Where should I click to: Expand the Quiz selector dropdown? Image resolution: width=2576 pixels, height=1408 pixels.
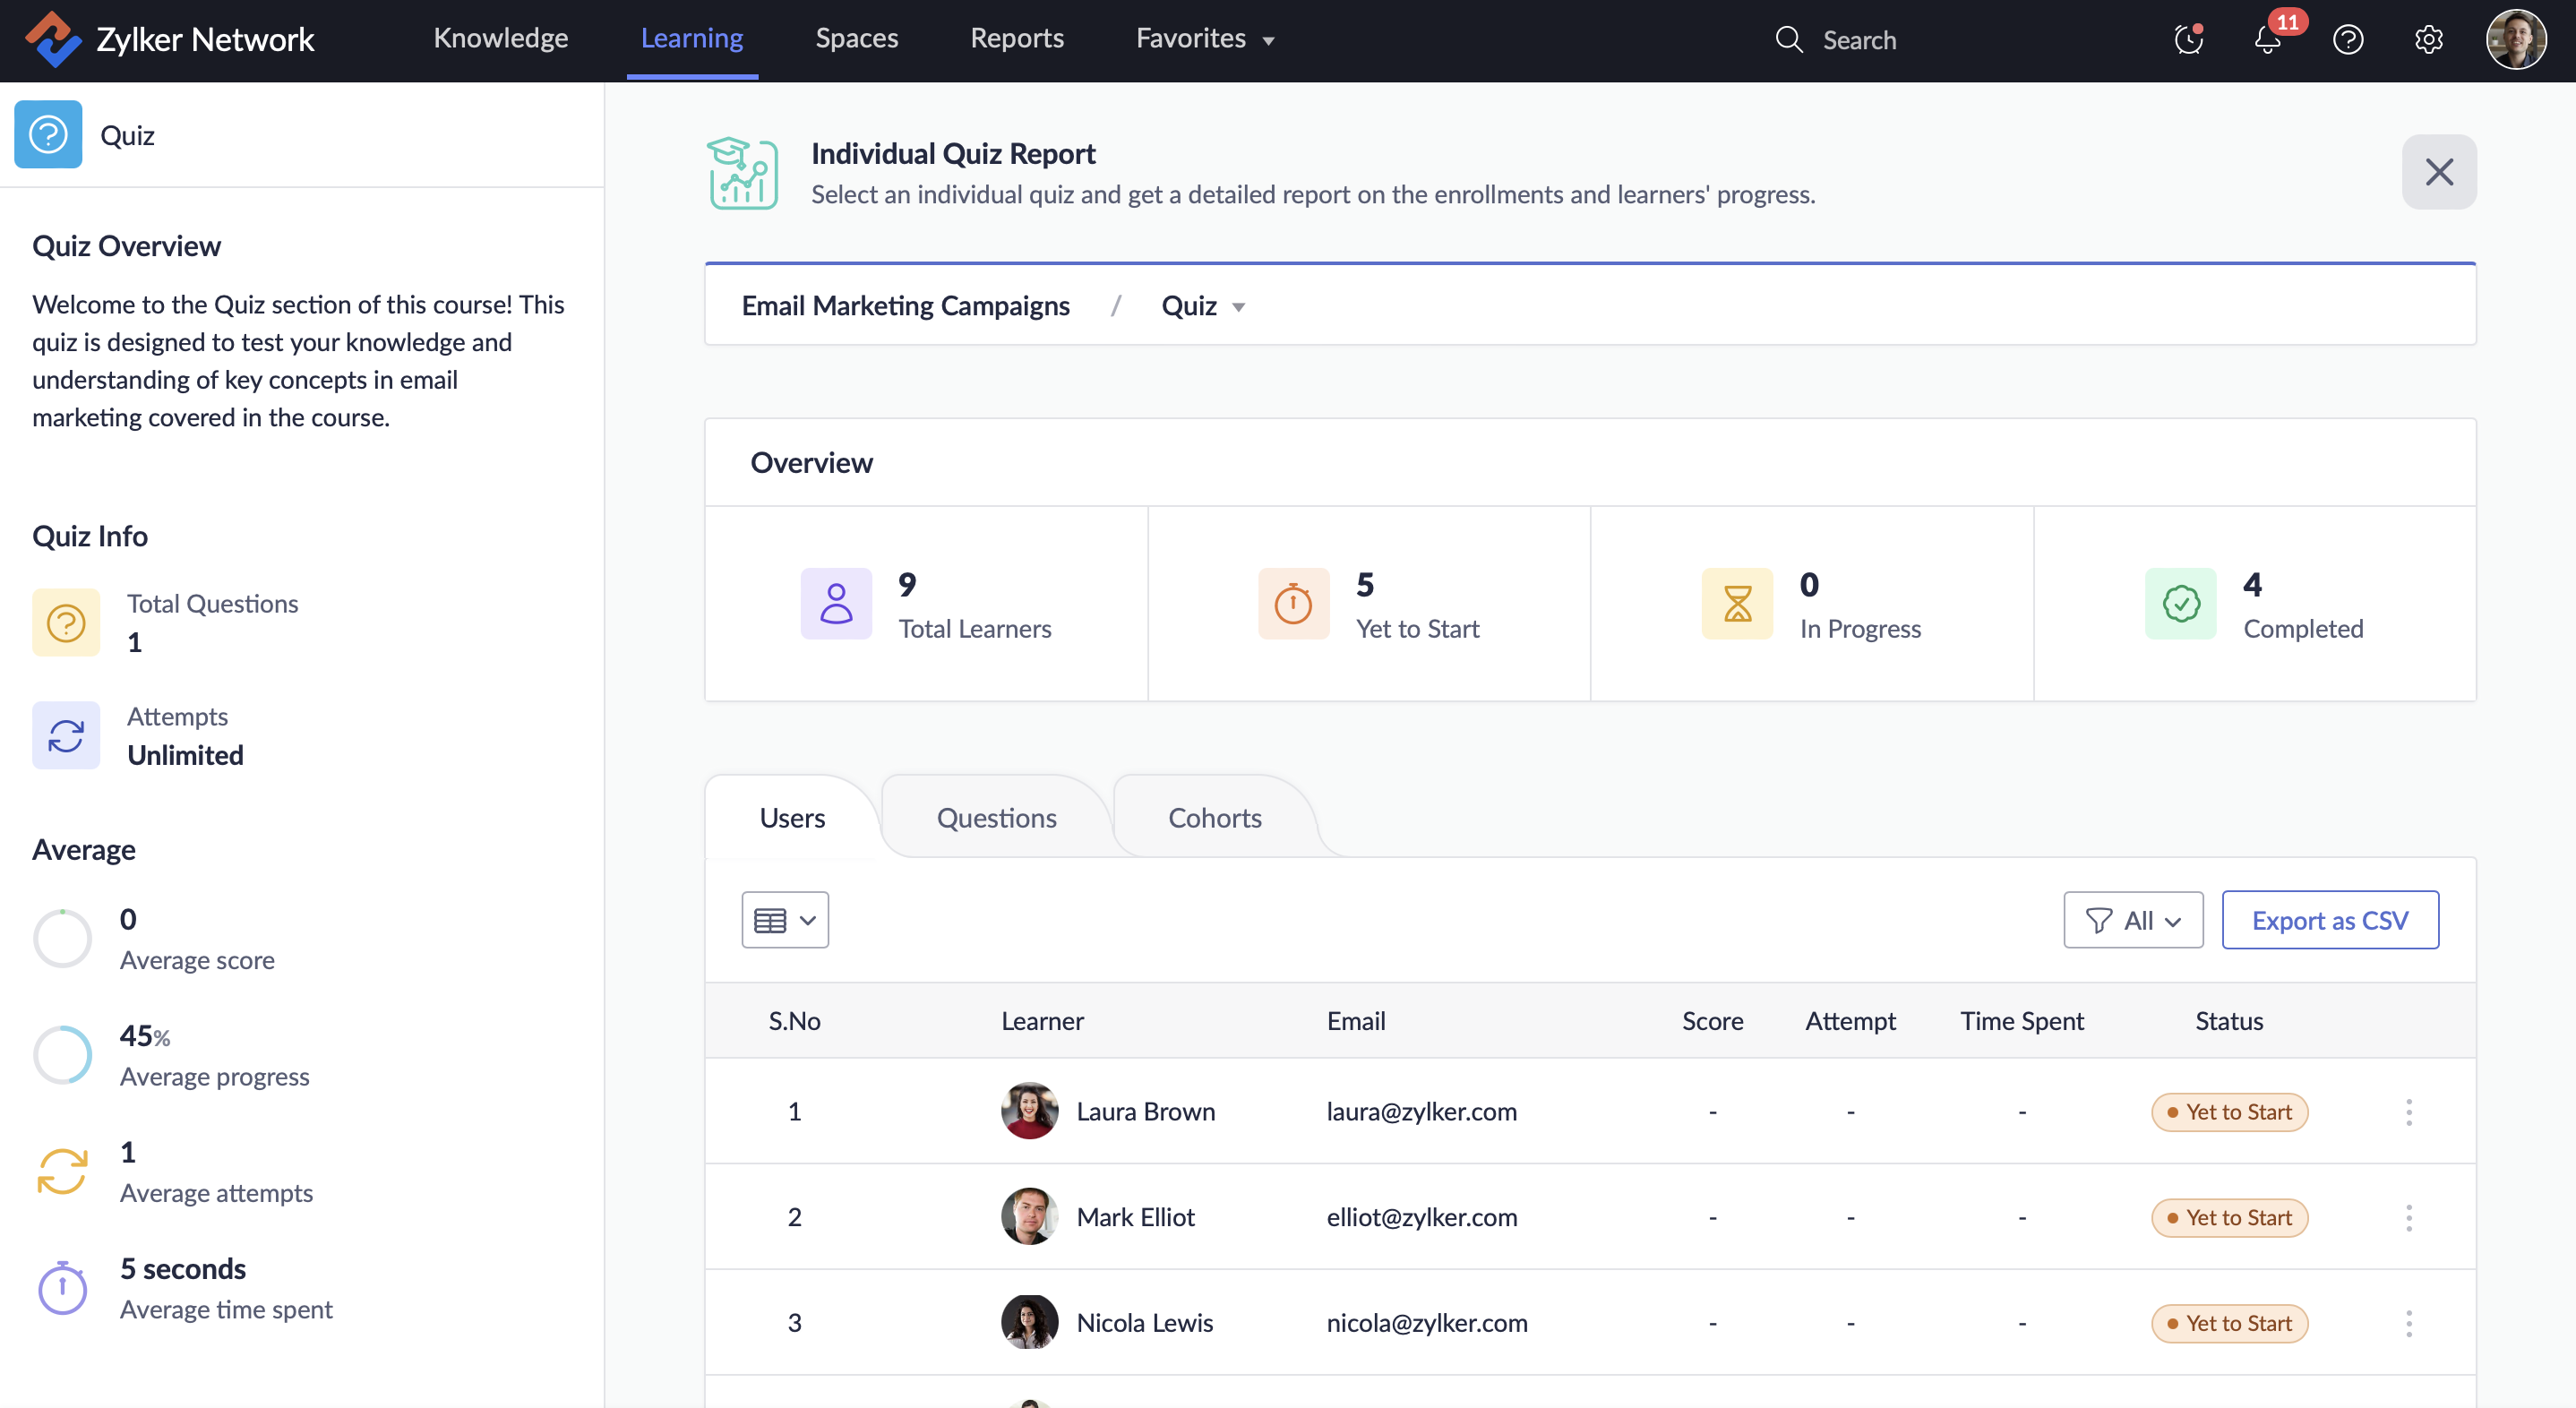[1203, 306]
